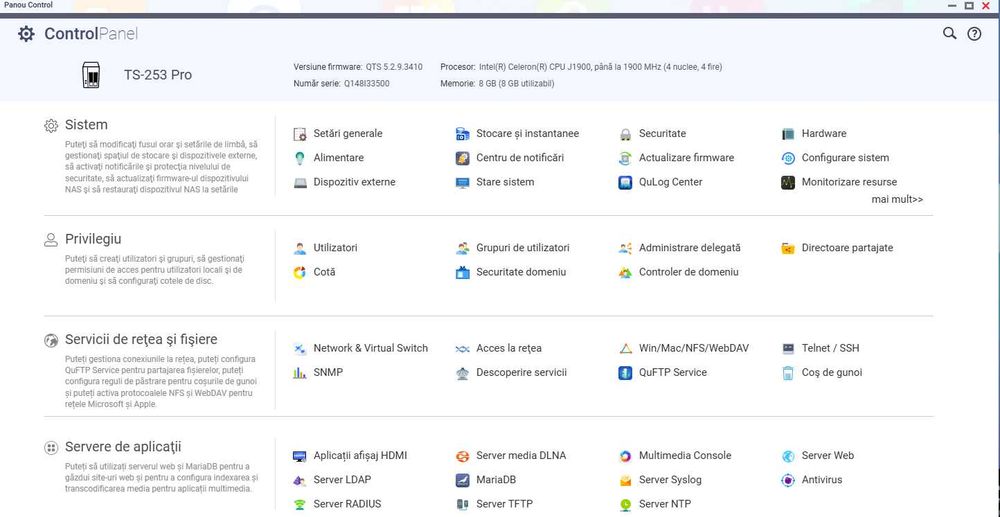Open the Setări generale link
1000x517 pixels.
[348, 134]
